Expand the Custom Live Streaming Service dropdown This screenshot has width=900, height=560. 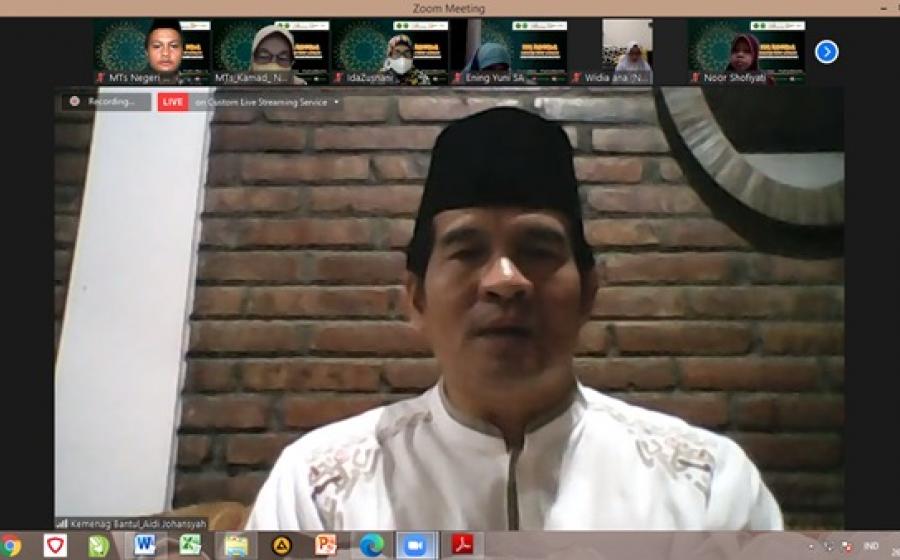point(336,102)
